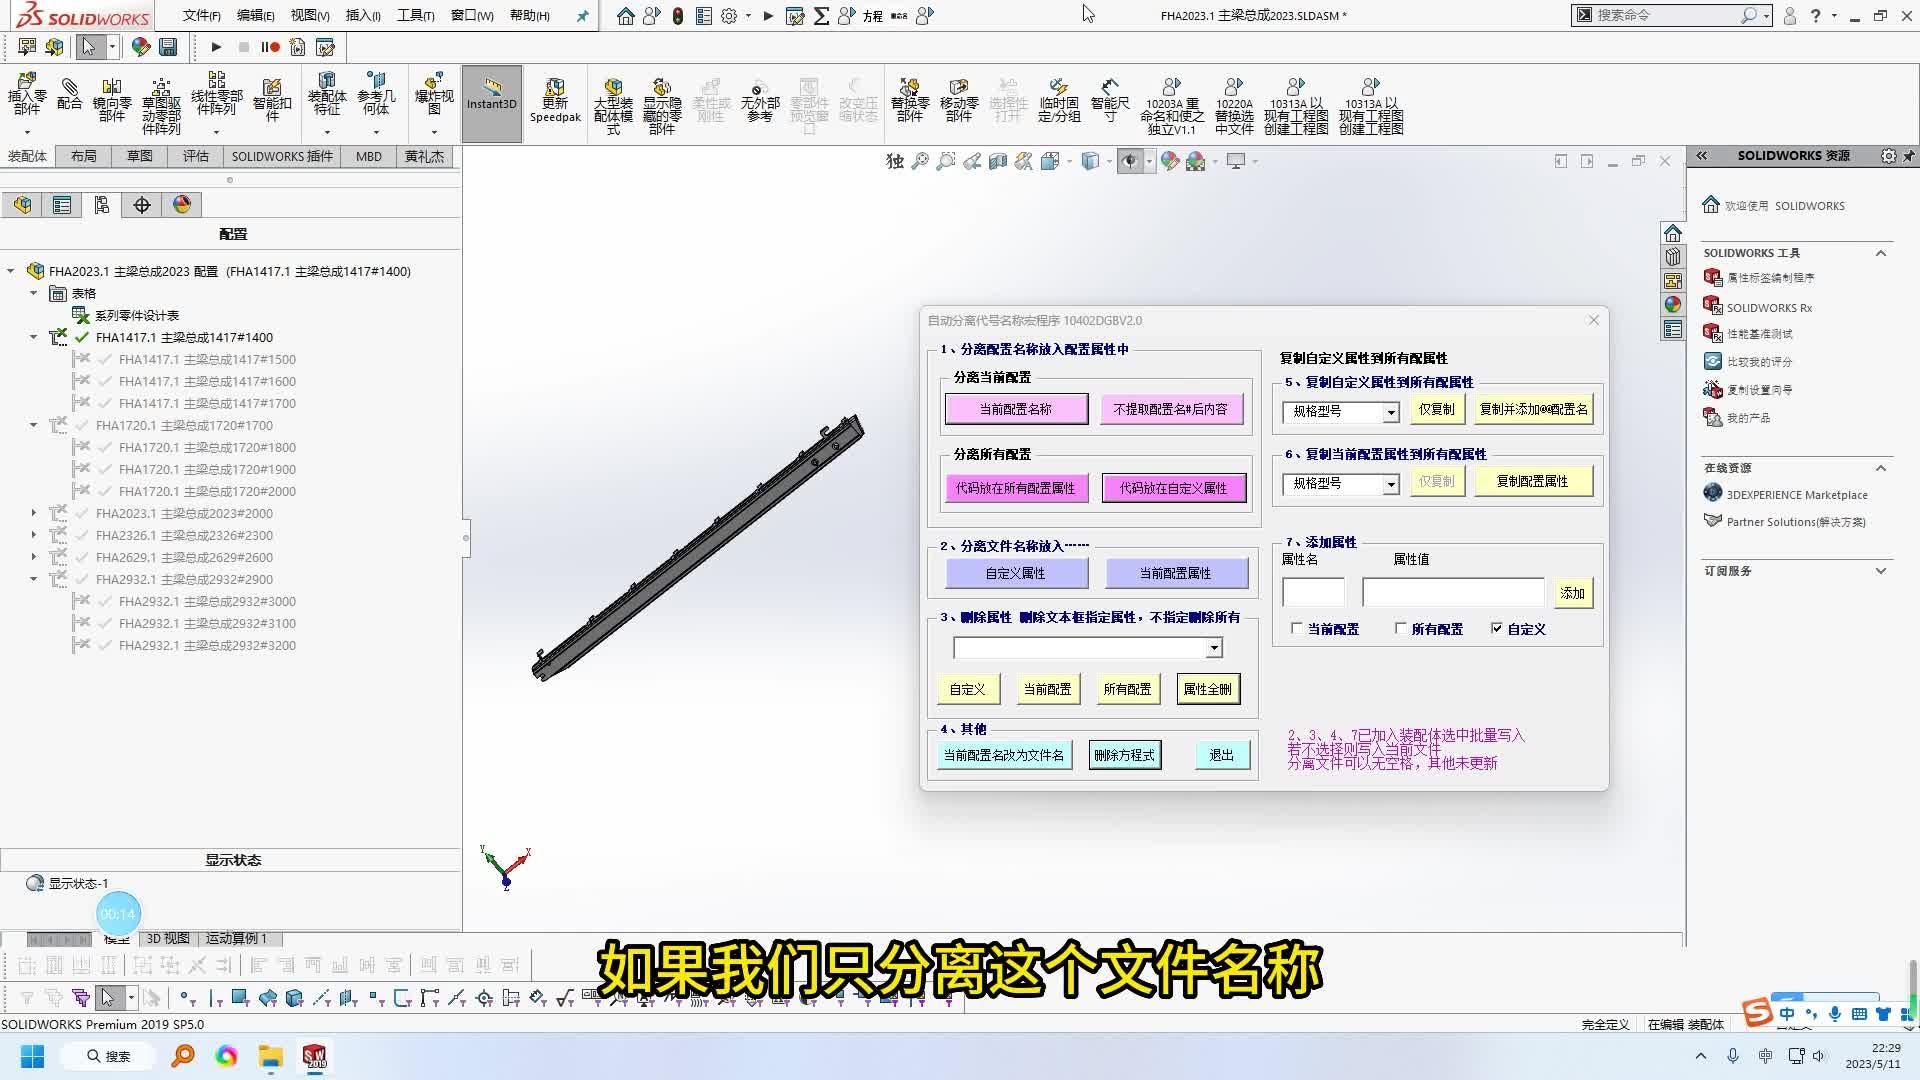Check the 所有配置 checkbox in section 7

click(1400, 629)
